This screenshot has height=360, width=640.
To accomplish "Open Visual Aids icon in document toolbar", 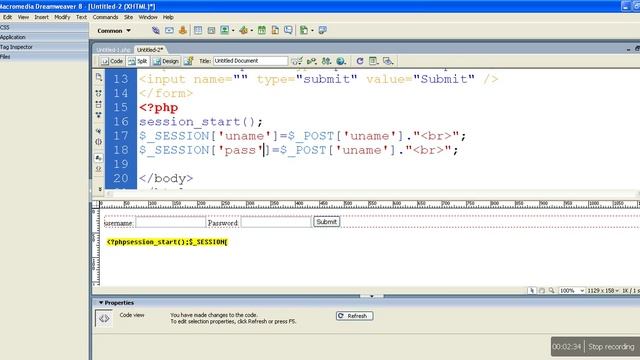I will click(388, 61).
